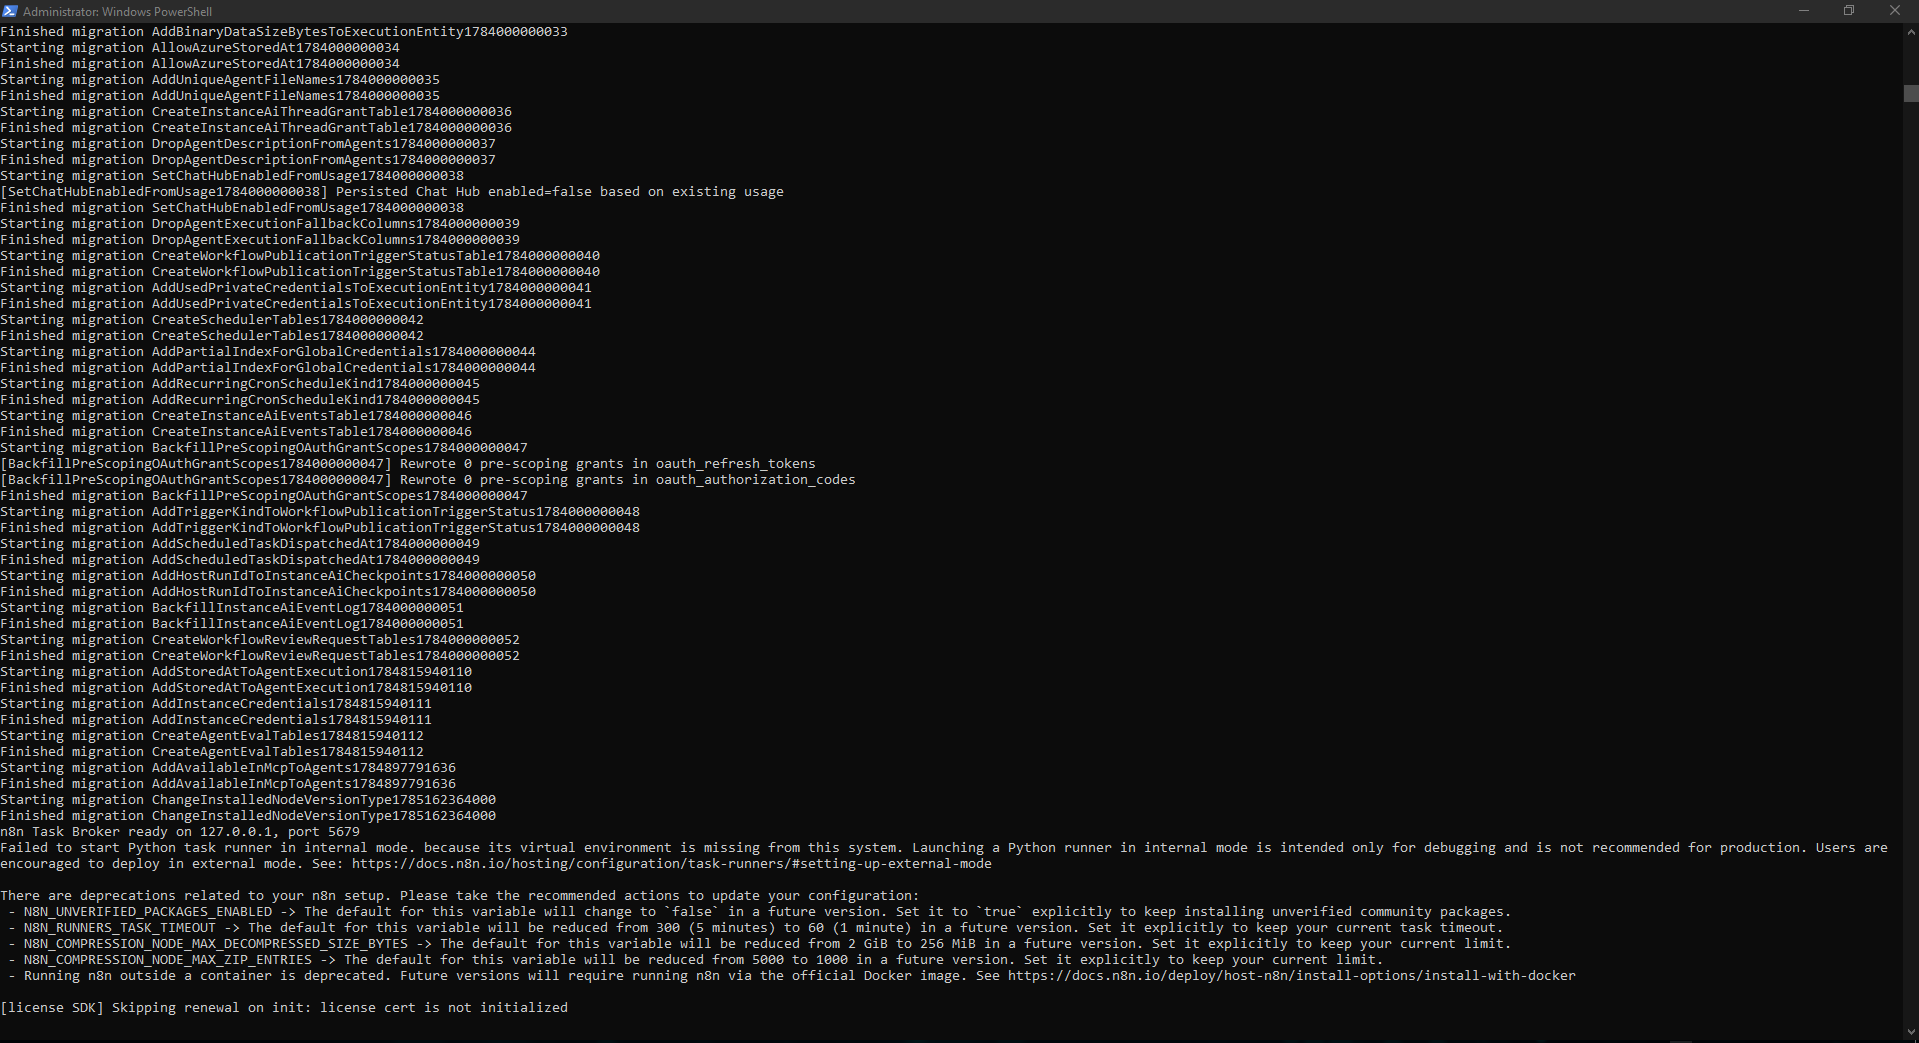Click the "[license SDK] Skipping renewal" line
The image size is (1919, 1043).
point(284,1008)
